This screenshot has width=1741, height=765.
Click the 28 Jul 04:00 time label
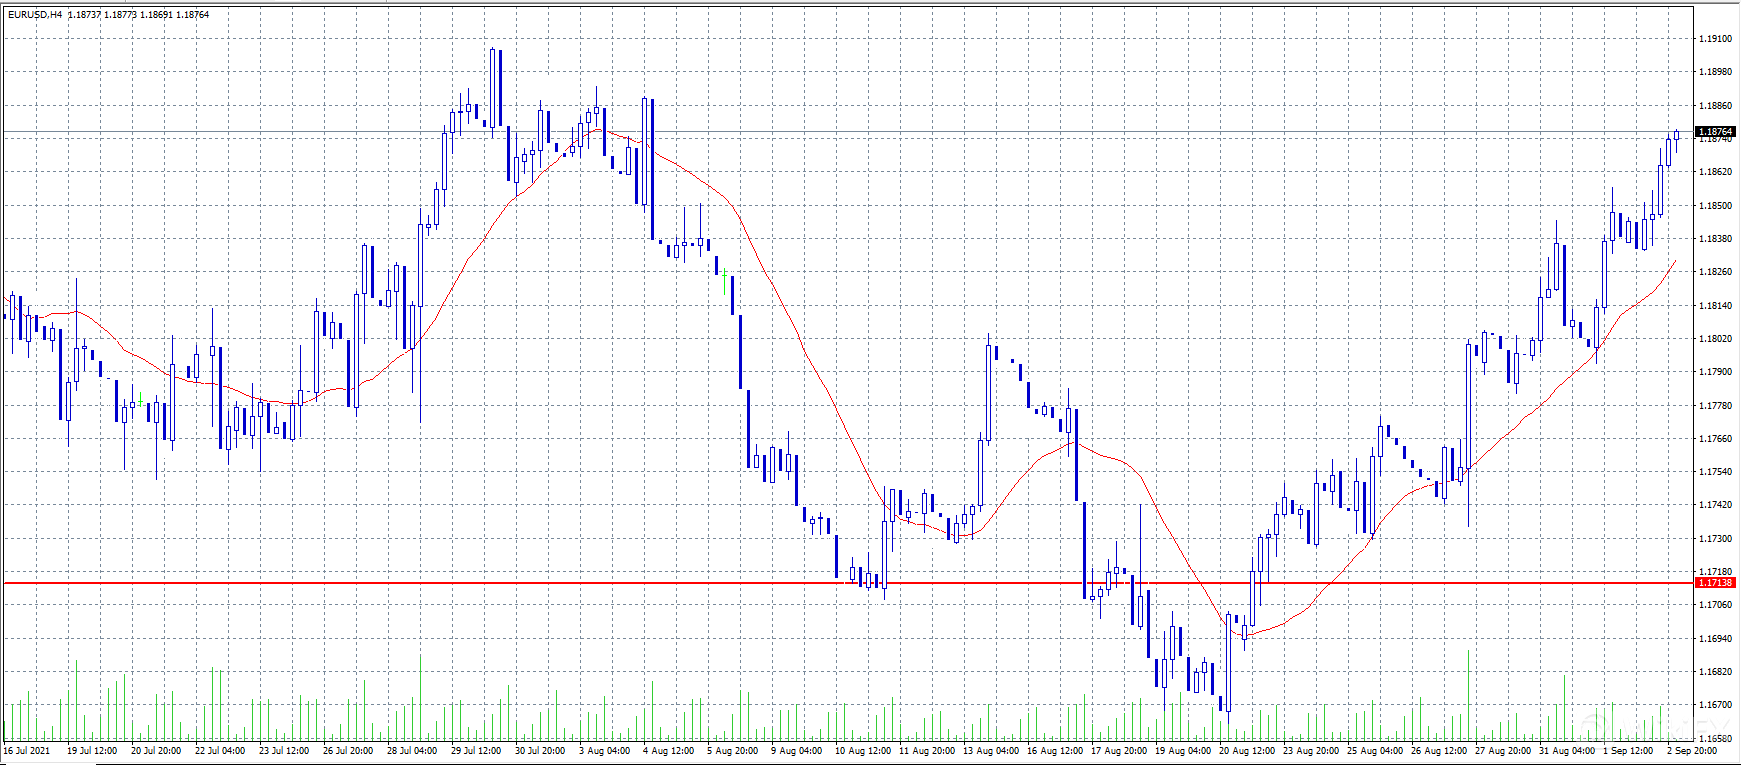tap(412, 751)
